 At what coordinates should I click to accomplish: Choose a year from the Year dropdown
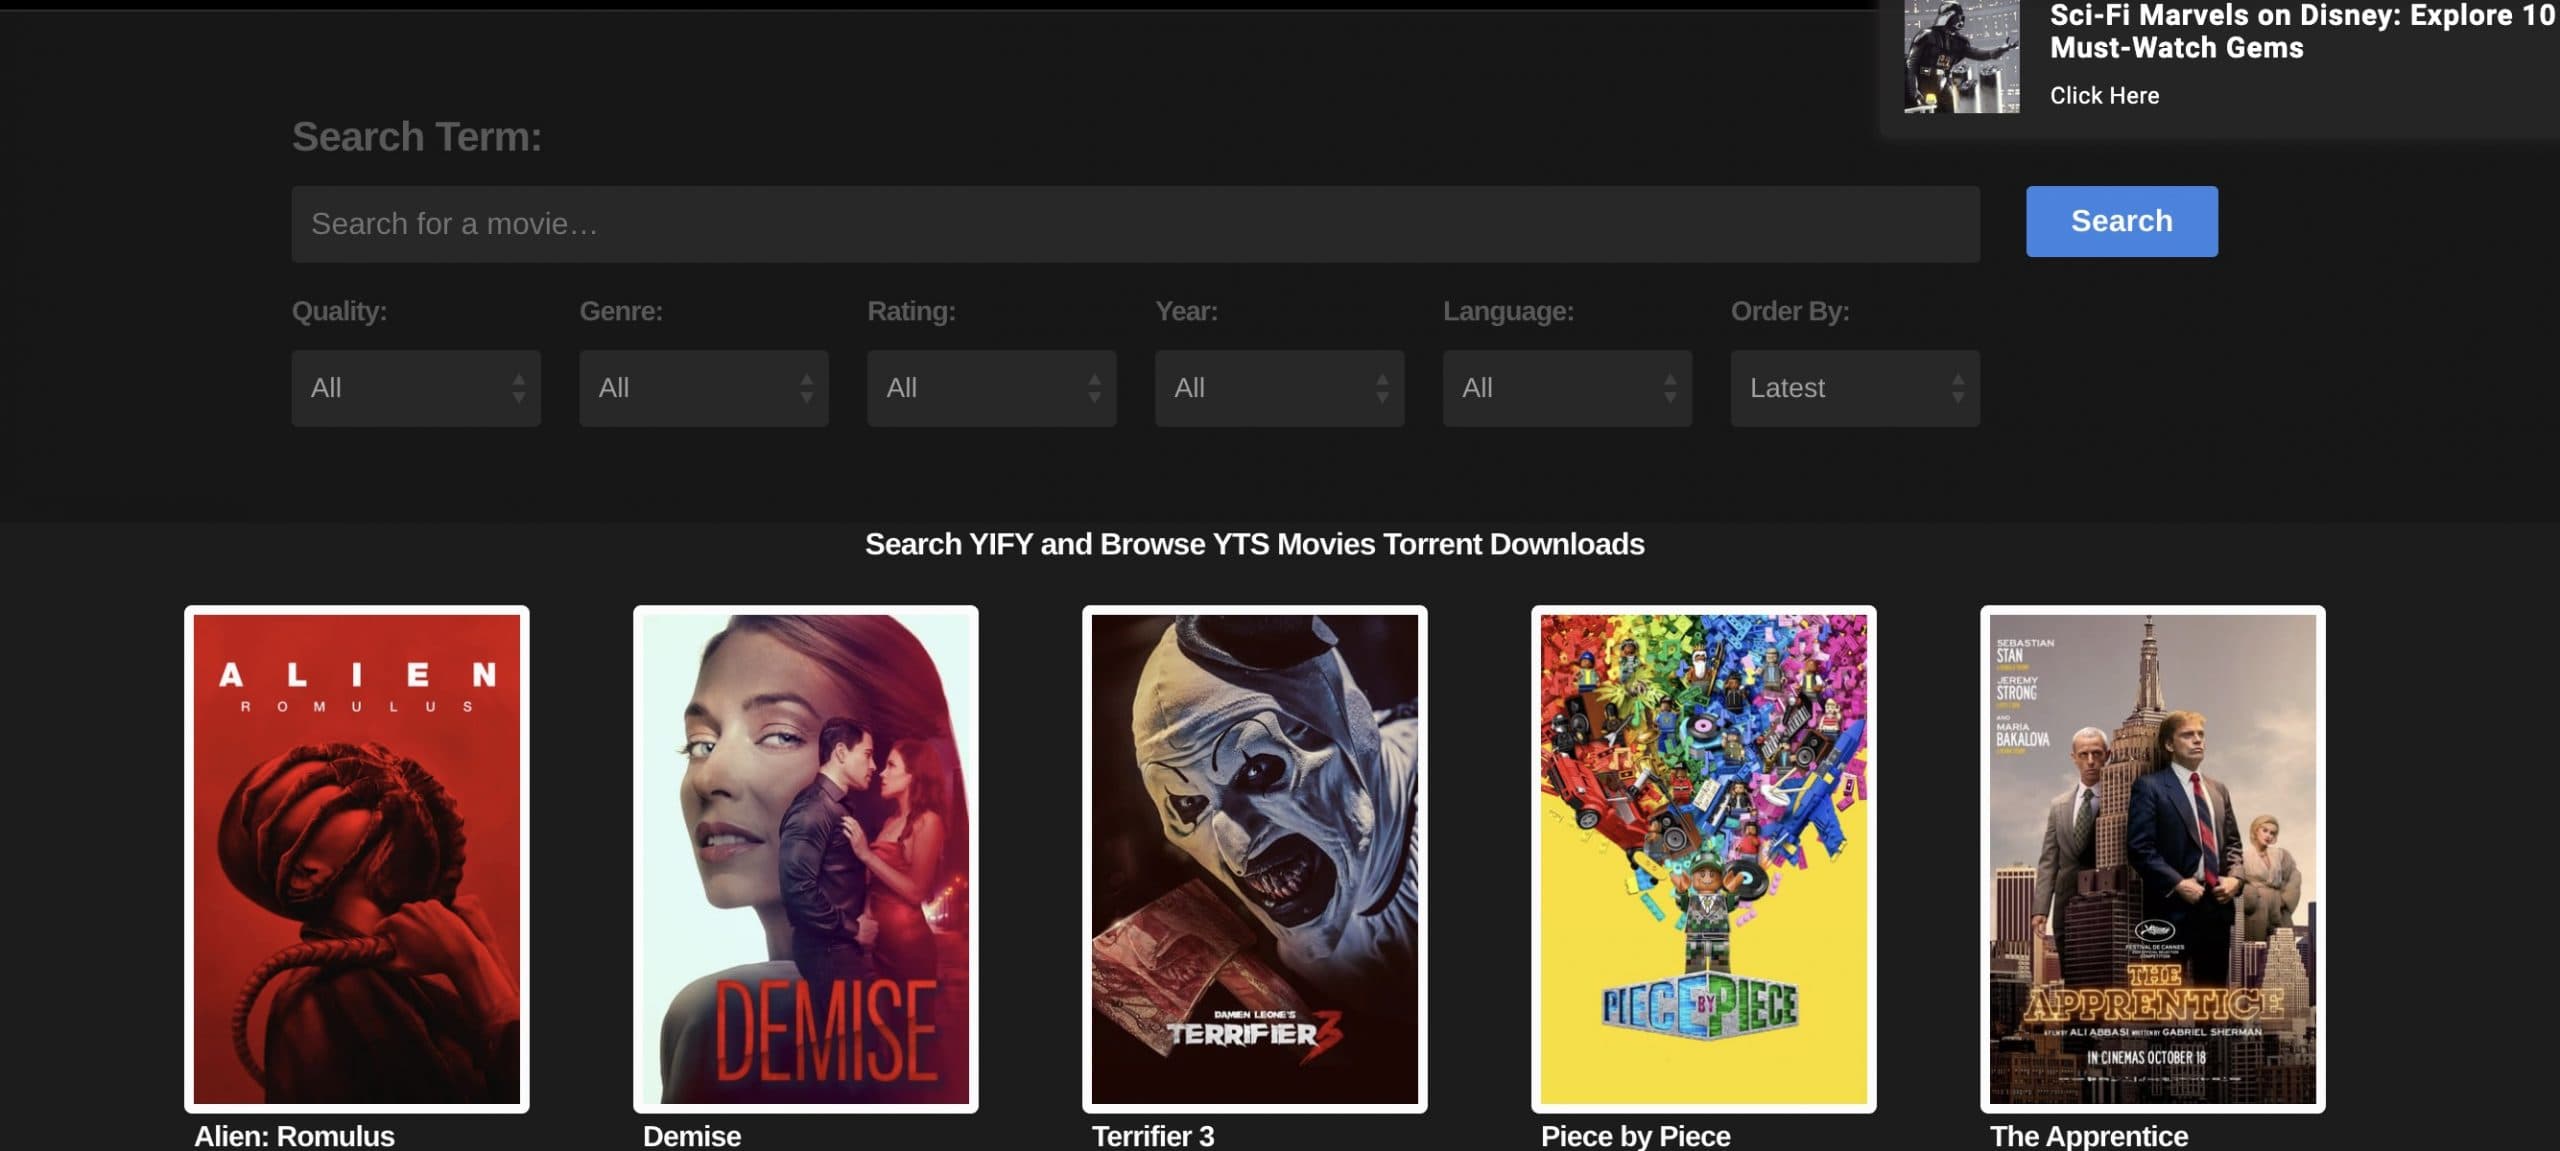1279,388
